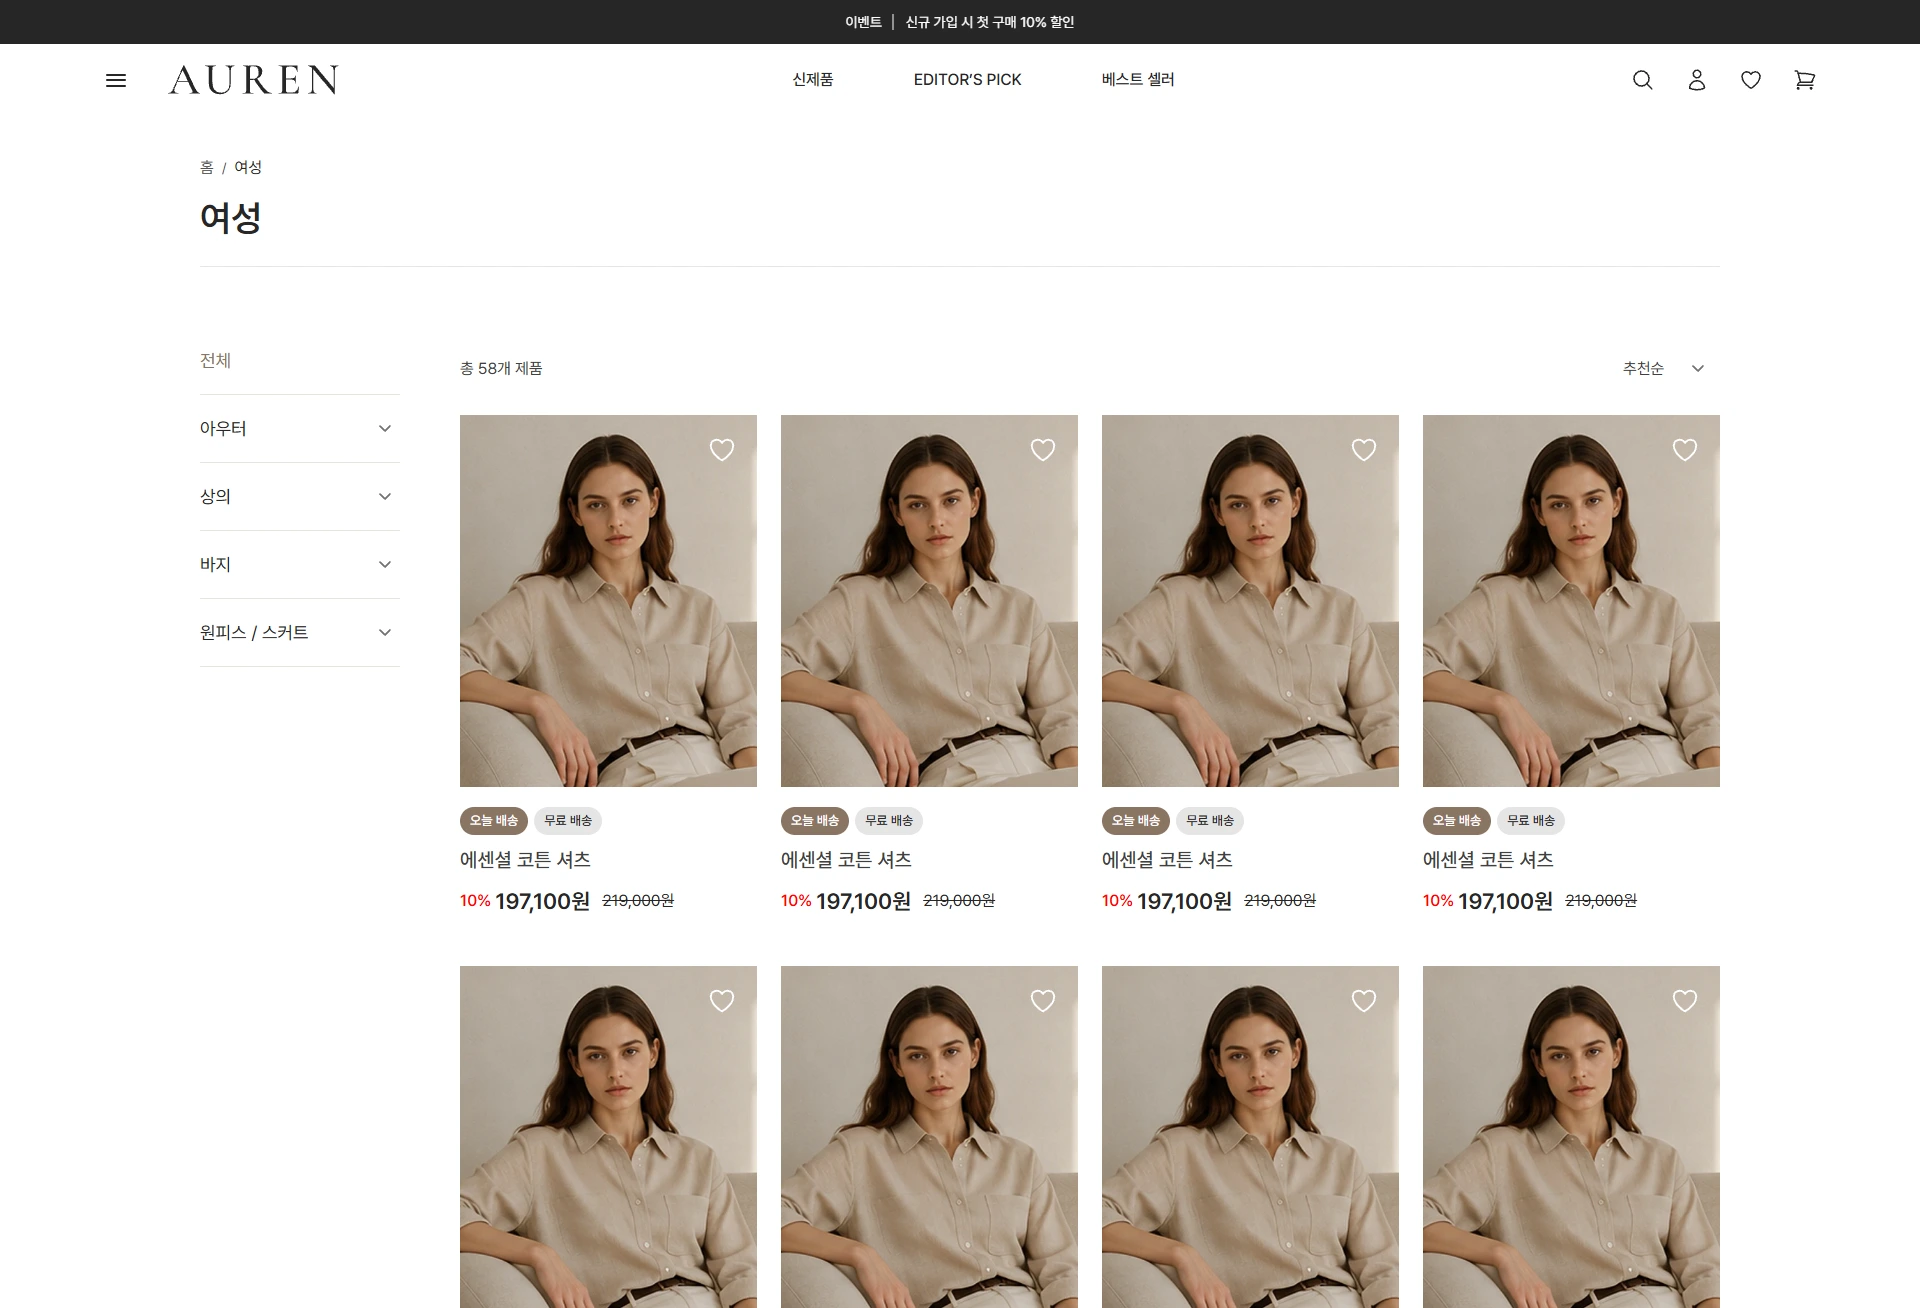
Task: Open 에센셜 코튼 셔츠 title of third product
Action: click(1167, 860)
